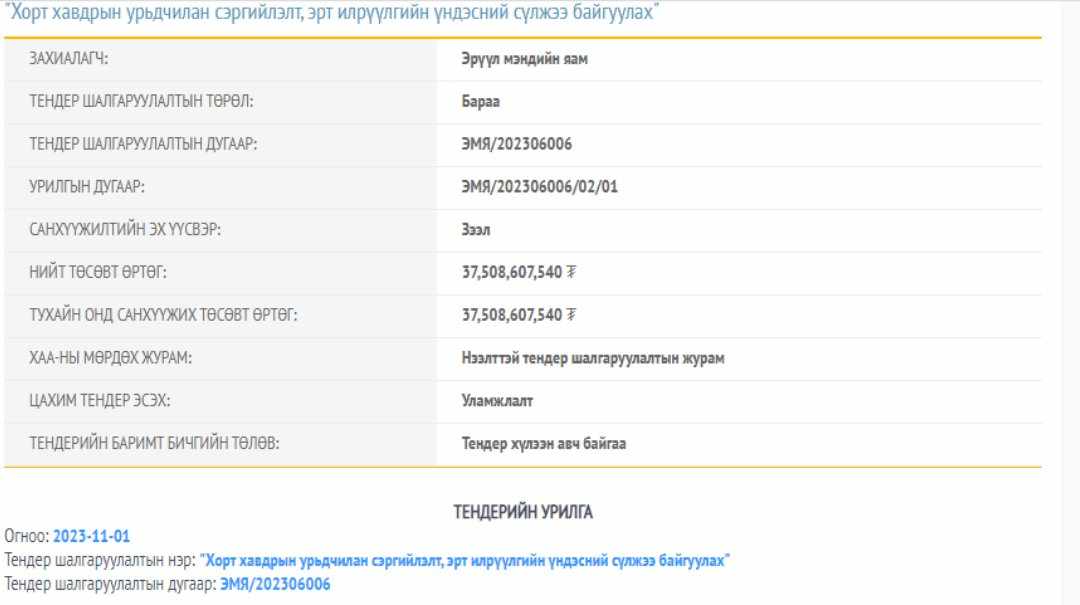This screenshot has width=1080, height=605.
Task: Click the bottom ЭМЯ/202306006 tender number link
Action: 275,584
